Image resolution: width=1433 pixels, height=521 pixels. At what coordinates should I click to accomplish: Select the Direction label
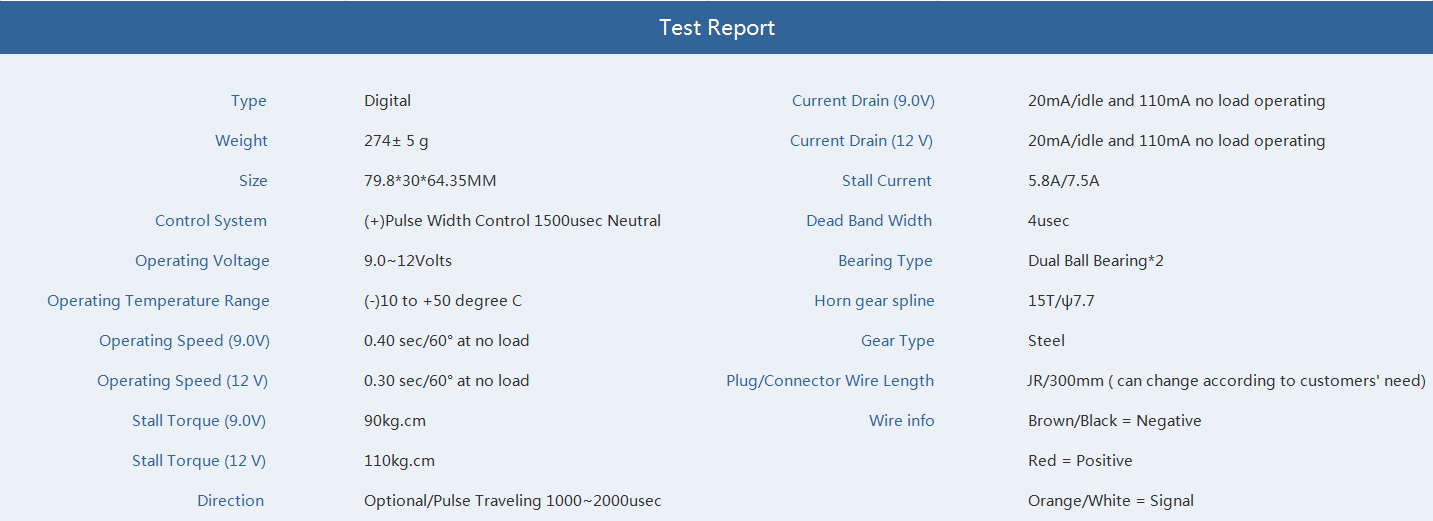click(x=231, y=501)
